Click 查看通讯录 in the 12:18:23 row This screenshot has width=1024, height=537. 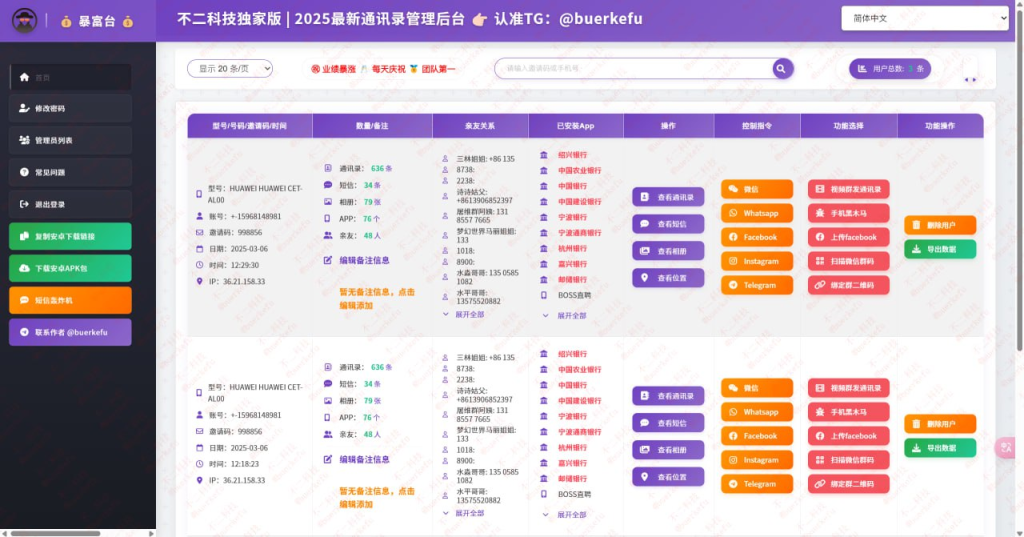tap(668, 396)
